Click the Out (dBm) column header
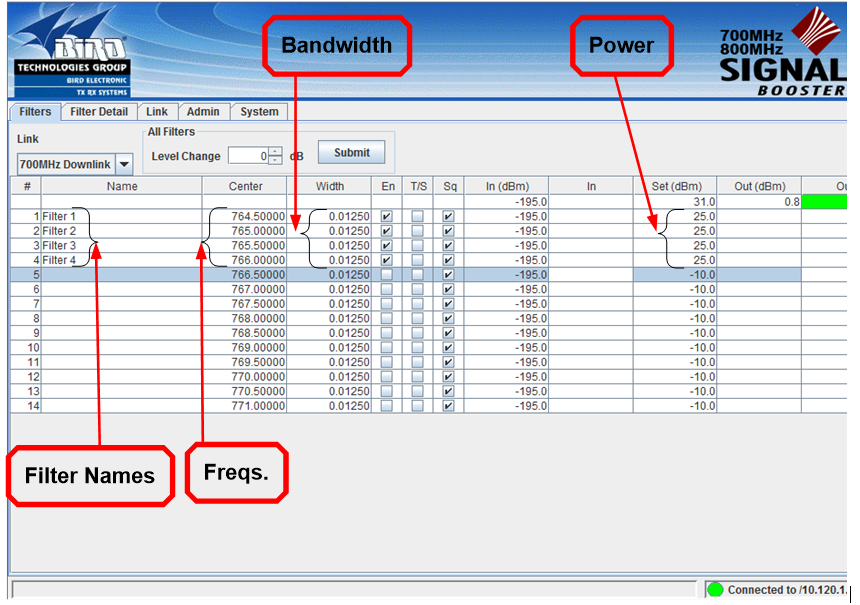The image size is (860, 605). tap(760, 186)
